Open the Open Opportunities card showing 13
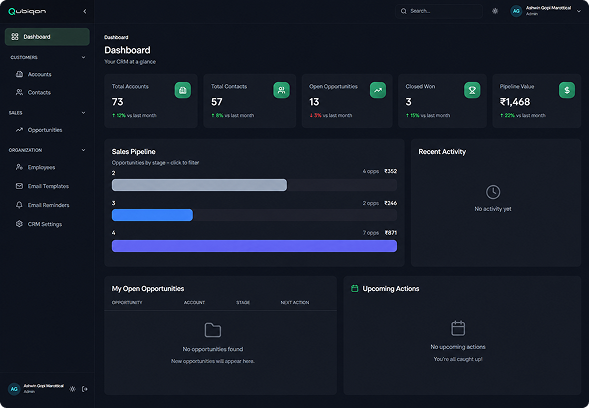 coord(347,101)
